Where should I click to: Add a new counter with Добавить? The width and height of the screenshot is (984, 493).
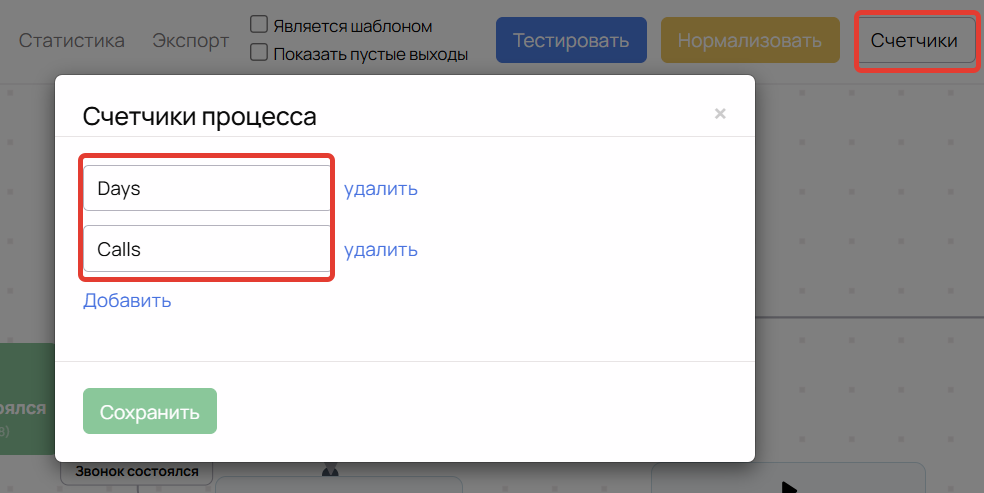point(127,301)
